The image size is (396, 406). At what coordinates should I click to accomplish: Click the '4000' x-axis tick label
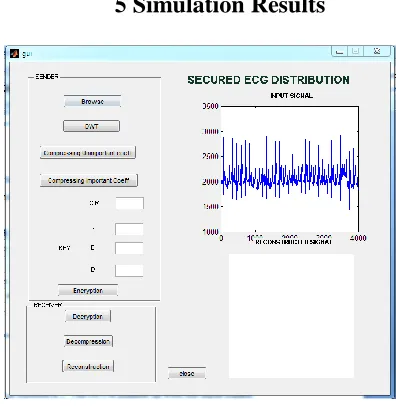pyautogui.click(x=358, y=238)
